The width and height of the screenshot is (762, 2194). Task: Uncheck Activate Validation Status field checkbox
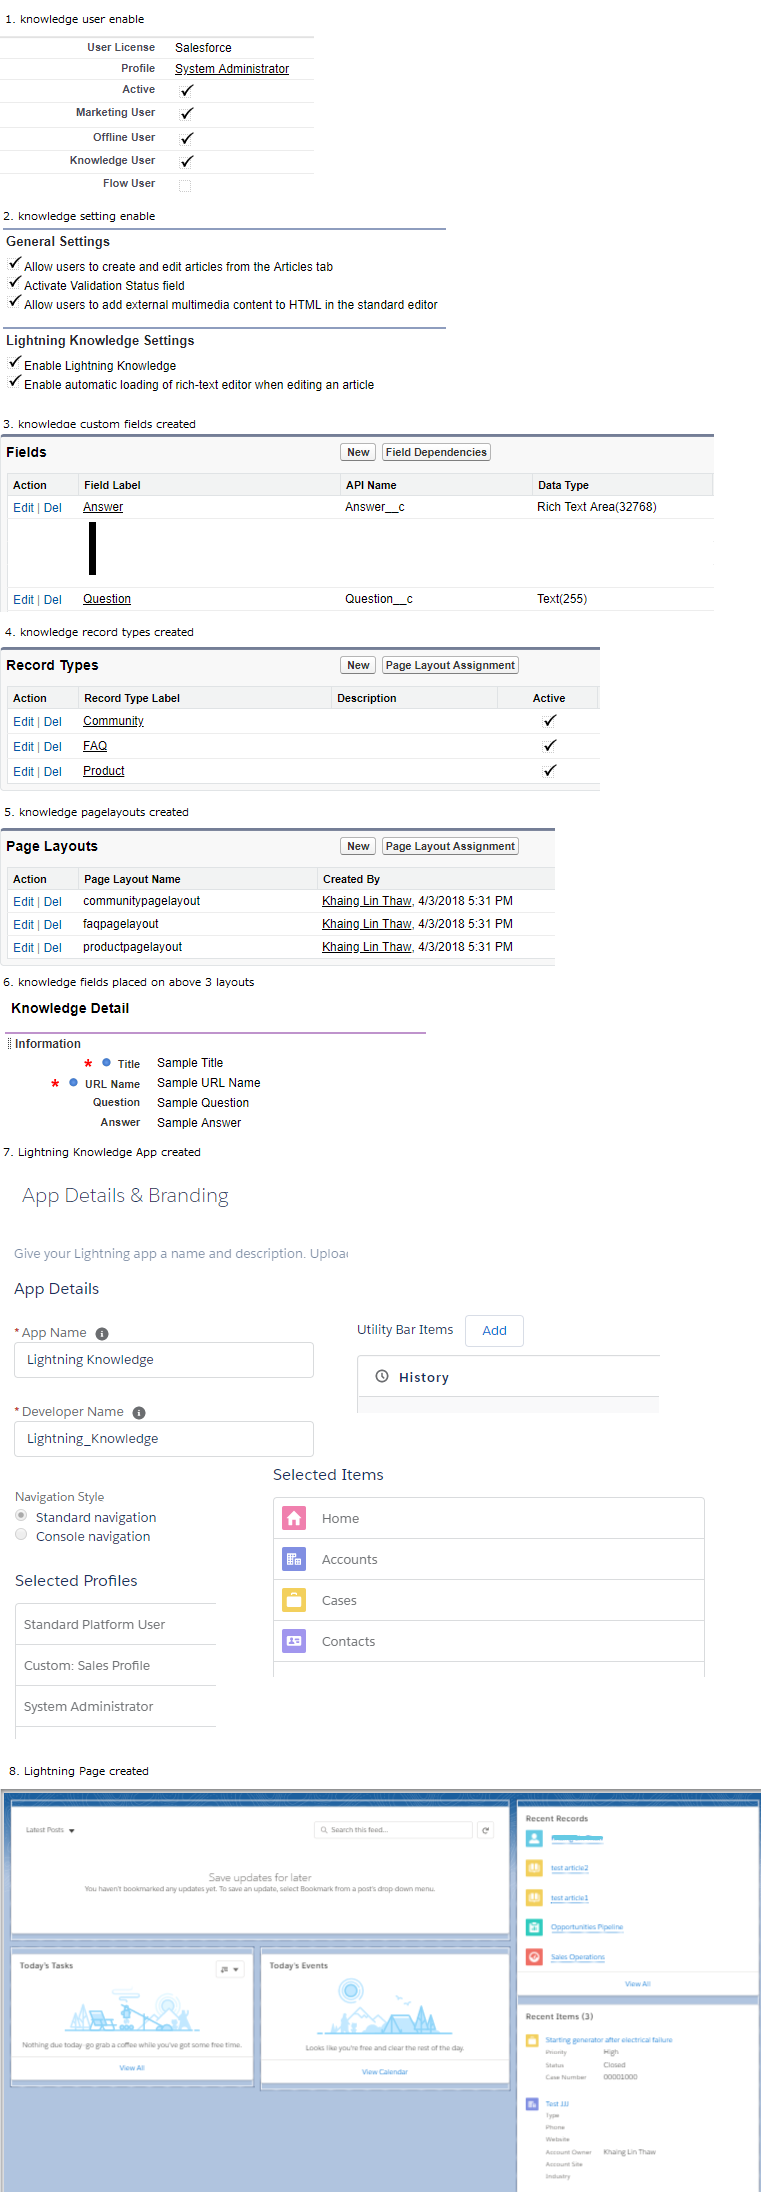tap(15, 283)
